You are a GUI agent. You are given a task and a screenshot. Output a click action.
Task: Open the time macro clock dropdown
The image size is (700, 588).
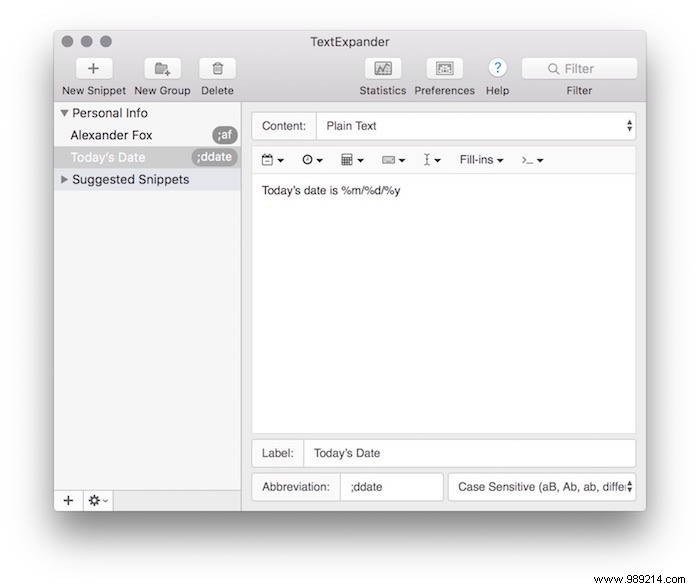(312, 160)
